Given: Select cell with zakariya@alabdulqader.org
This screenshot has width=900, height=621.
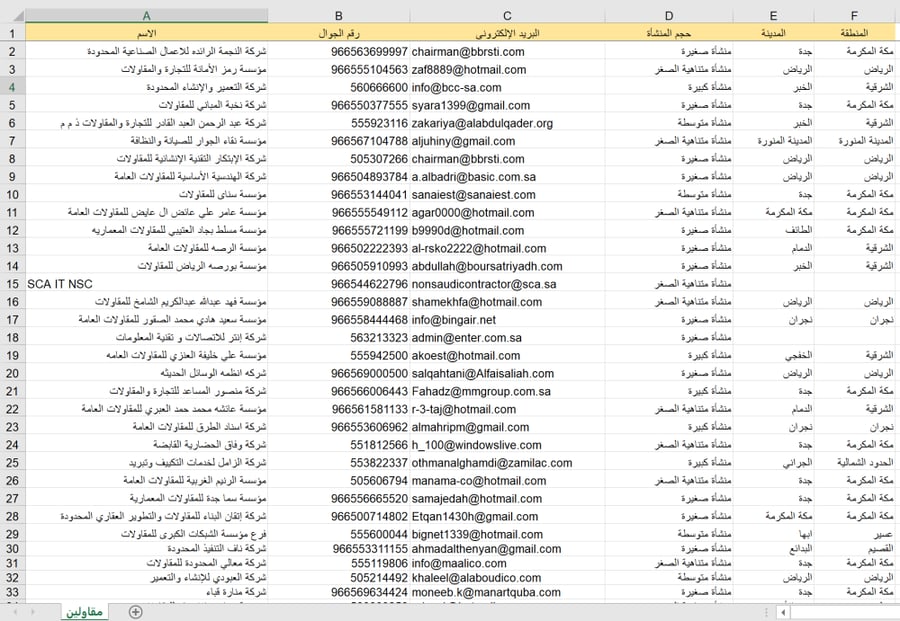Looking at the screenshot, I should coord(507,123).
